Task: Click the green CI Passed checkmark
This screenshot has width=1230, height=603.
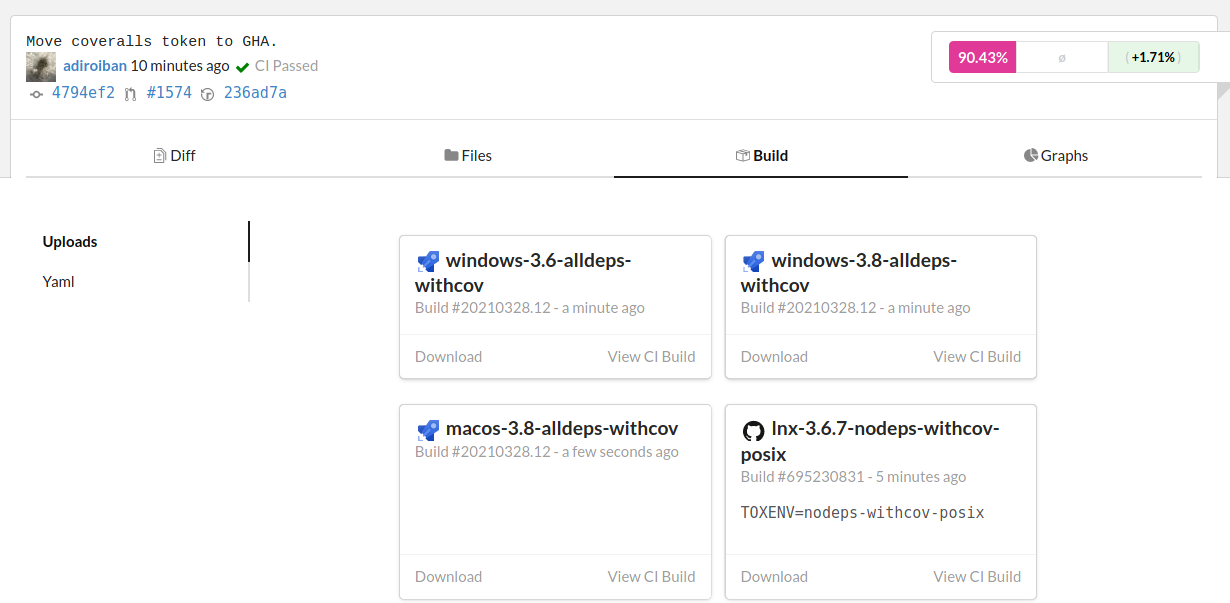Action: 242,67
